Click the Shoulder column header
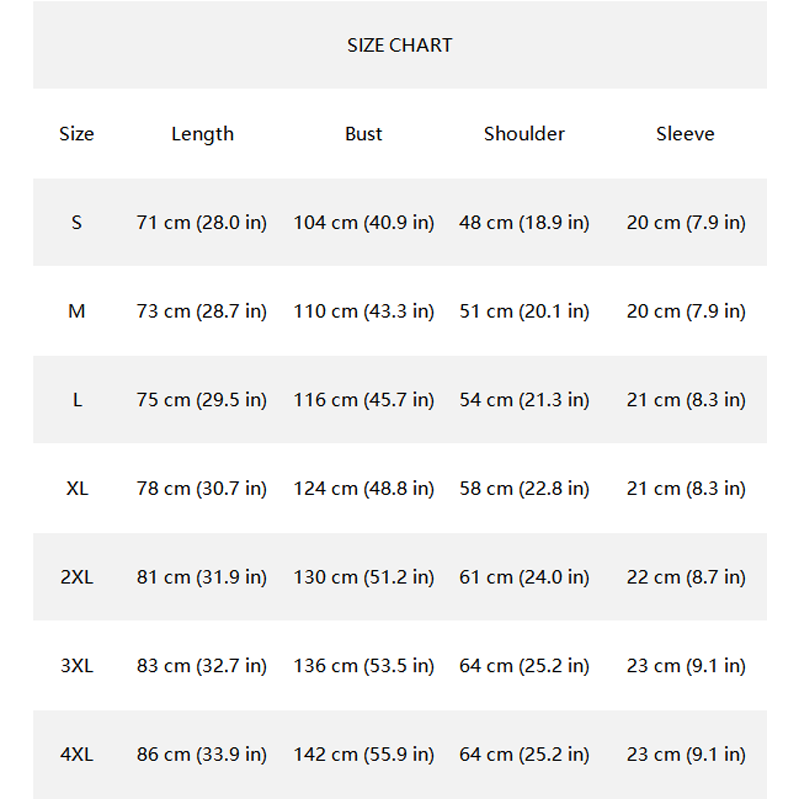Screen dimensions: 800x800 pyautogui.click(x=524, y=134)
